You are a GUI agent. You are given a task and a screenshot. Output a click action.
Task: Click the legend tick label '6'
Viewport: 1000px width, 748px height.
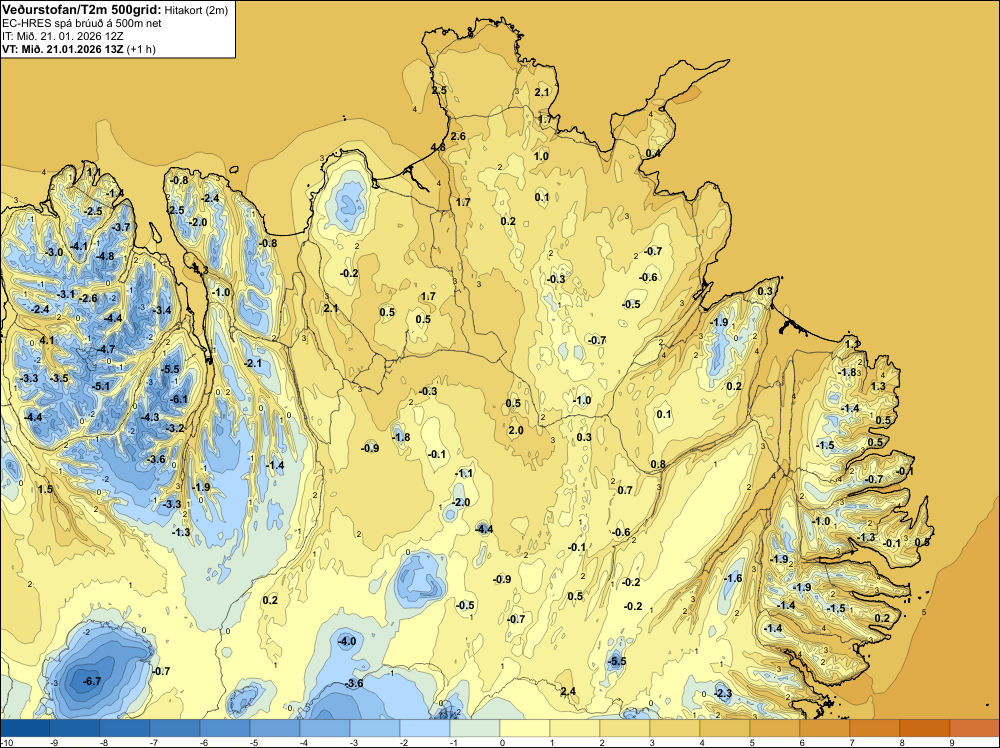(x=802, y=742)
